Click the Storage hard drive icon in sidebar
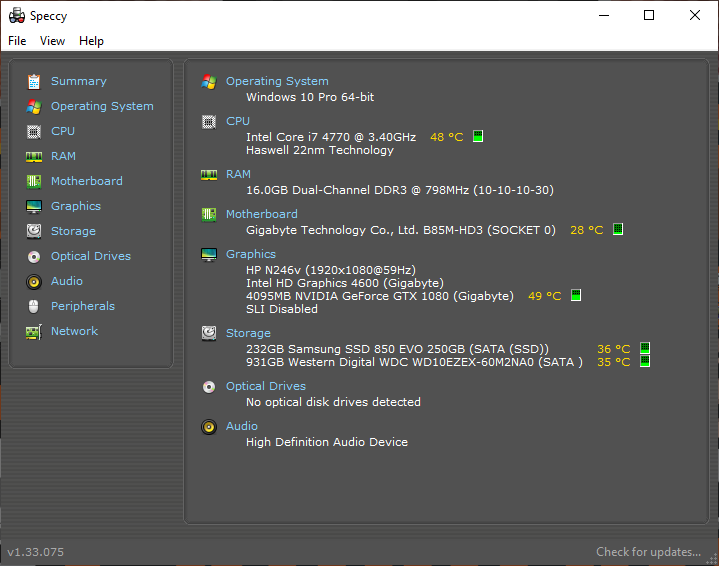The width and height of the screenshot is (719, 566). (x=34, y=232)
